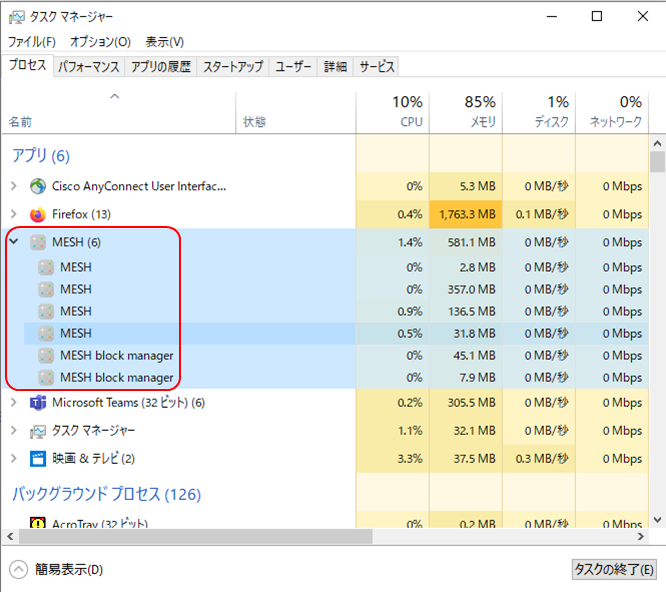Expand the 映画 & テレビ (2) group
Image resolution: width=666 pixels, height=592 pixels.
point(14,458)
